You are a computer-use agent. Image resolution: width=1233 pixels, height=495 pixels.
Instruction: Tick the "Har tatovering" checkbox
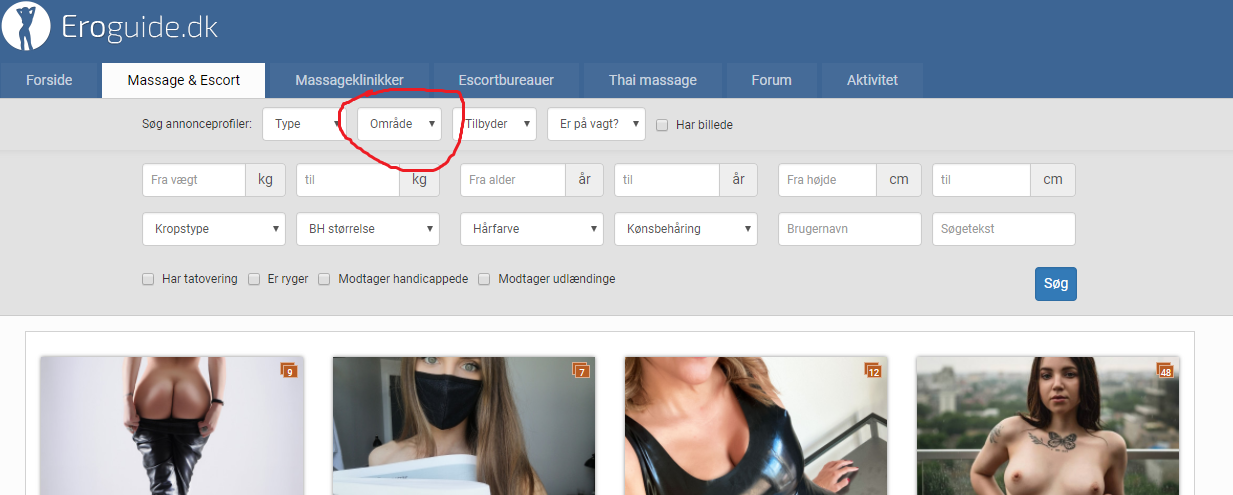(x=148, y=280)
